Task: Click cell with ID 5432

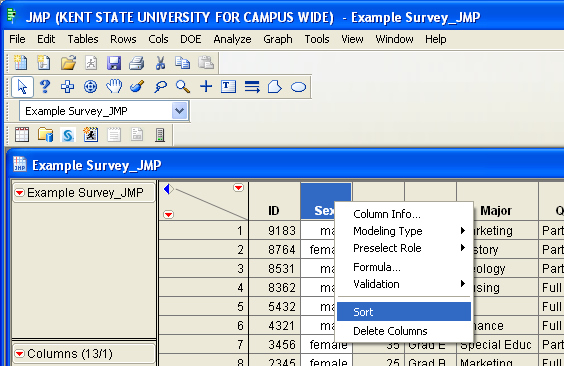Action: coord(274,307)
